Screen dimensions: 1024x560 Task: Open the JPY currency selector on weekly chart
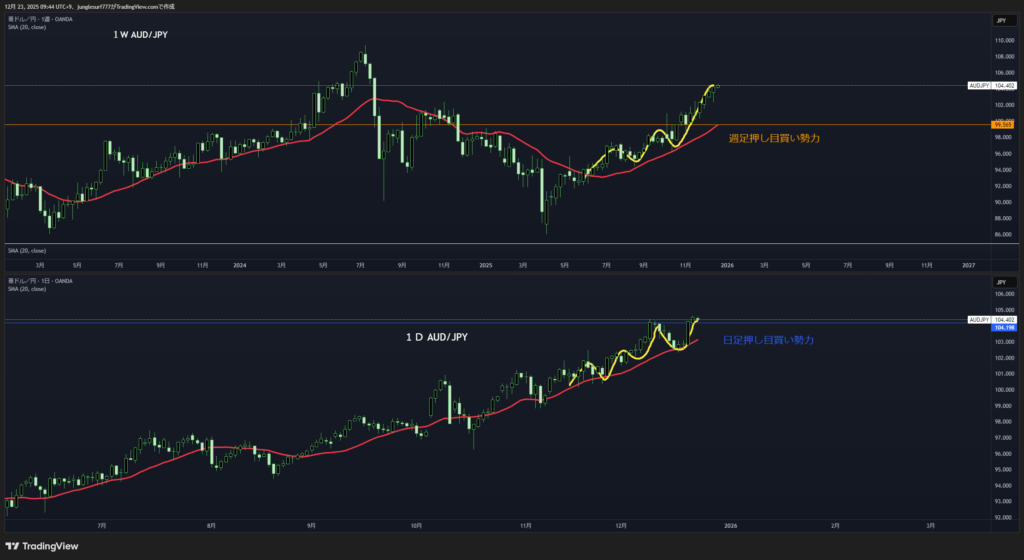pyautogui.click(x=999, y=20)
